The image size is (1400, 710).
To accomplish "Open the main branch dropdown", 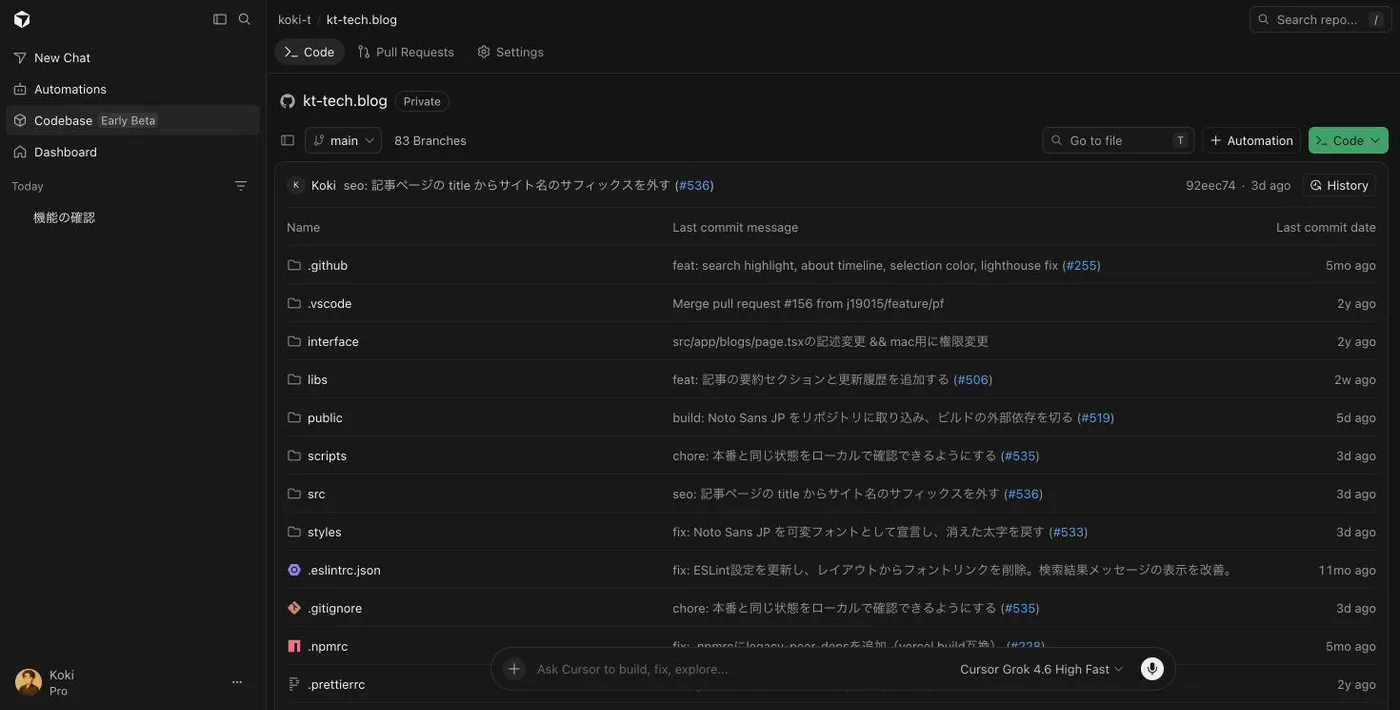I will tap(343, 140).
